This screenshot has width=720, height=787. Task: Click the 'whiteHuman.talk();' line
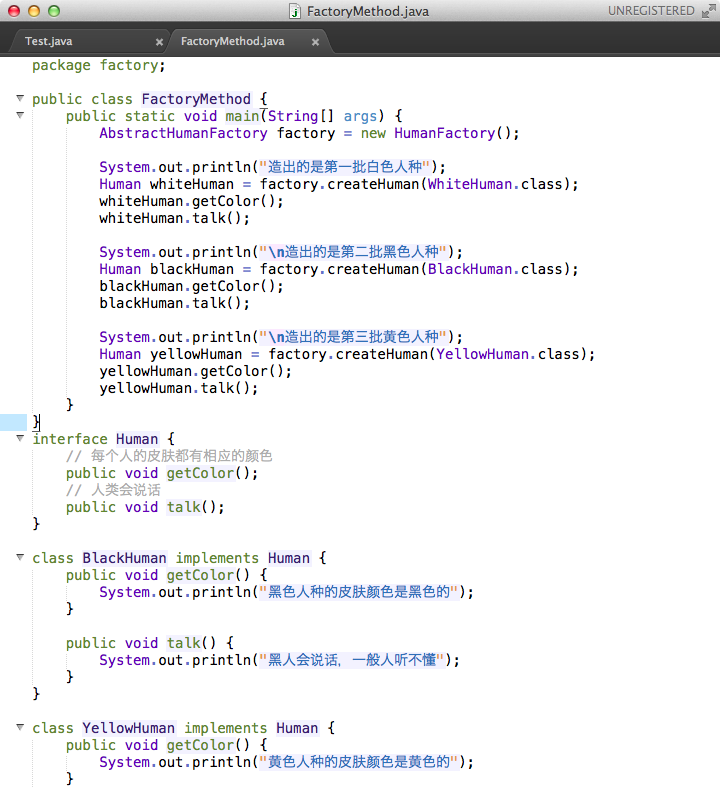pos(174,218)
